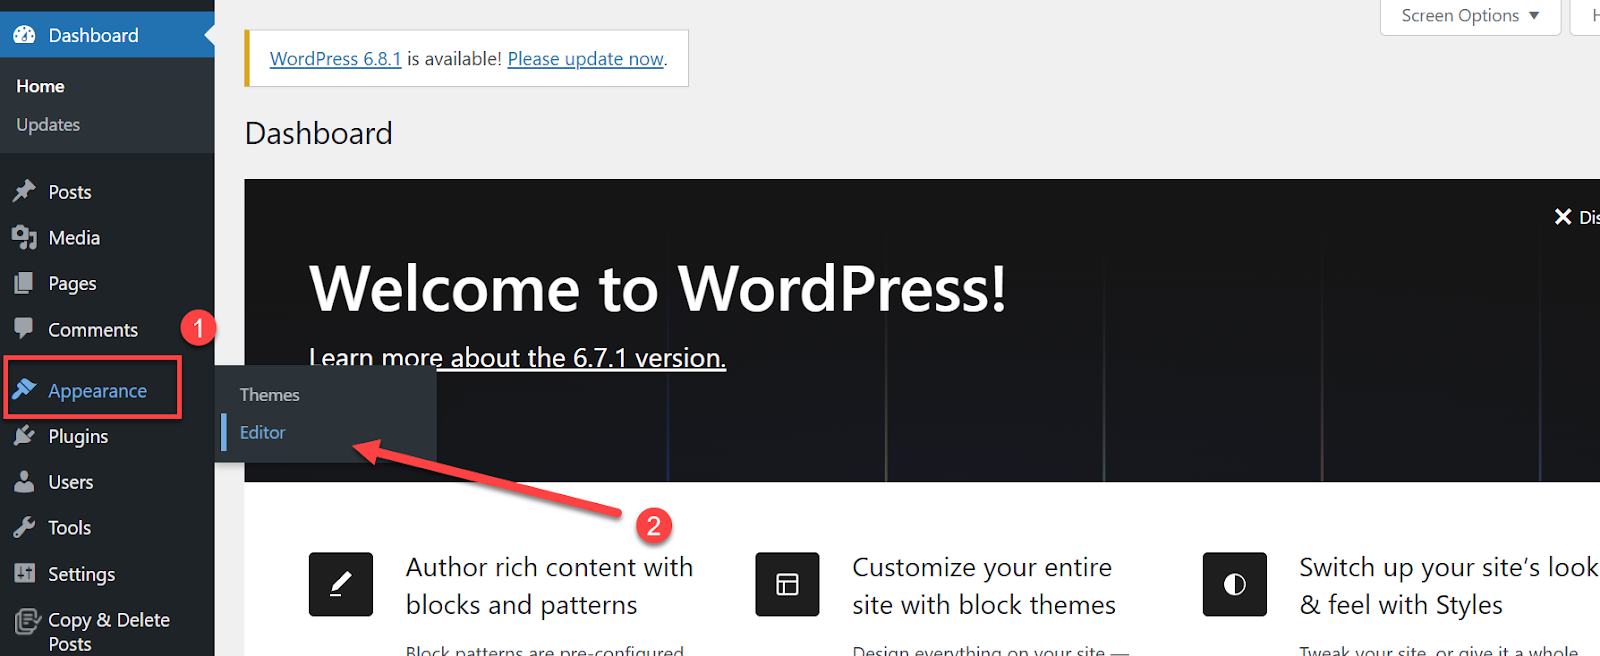The image size is (1600, 656).
Task: Click the Media library icon
Action: [x=24, y=237]
